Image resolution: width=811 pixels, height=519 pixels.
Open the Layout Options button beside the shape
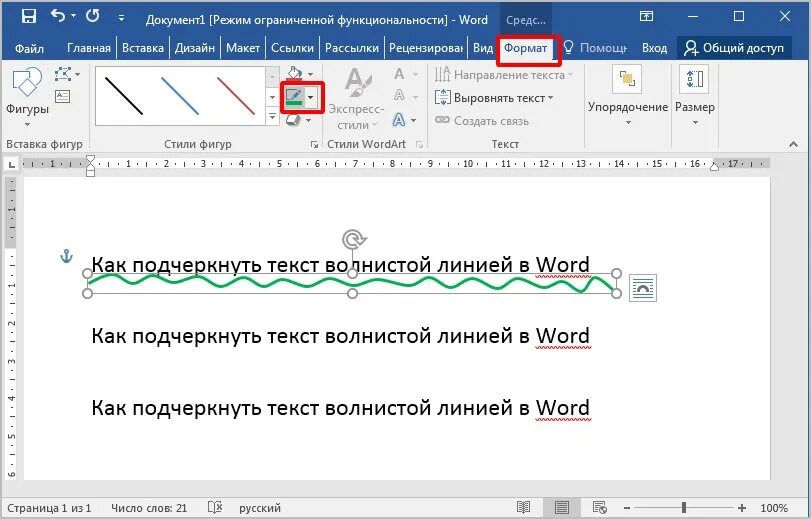(643, 288)
